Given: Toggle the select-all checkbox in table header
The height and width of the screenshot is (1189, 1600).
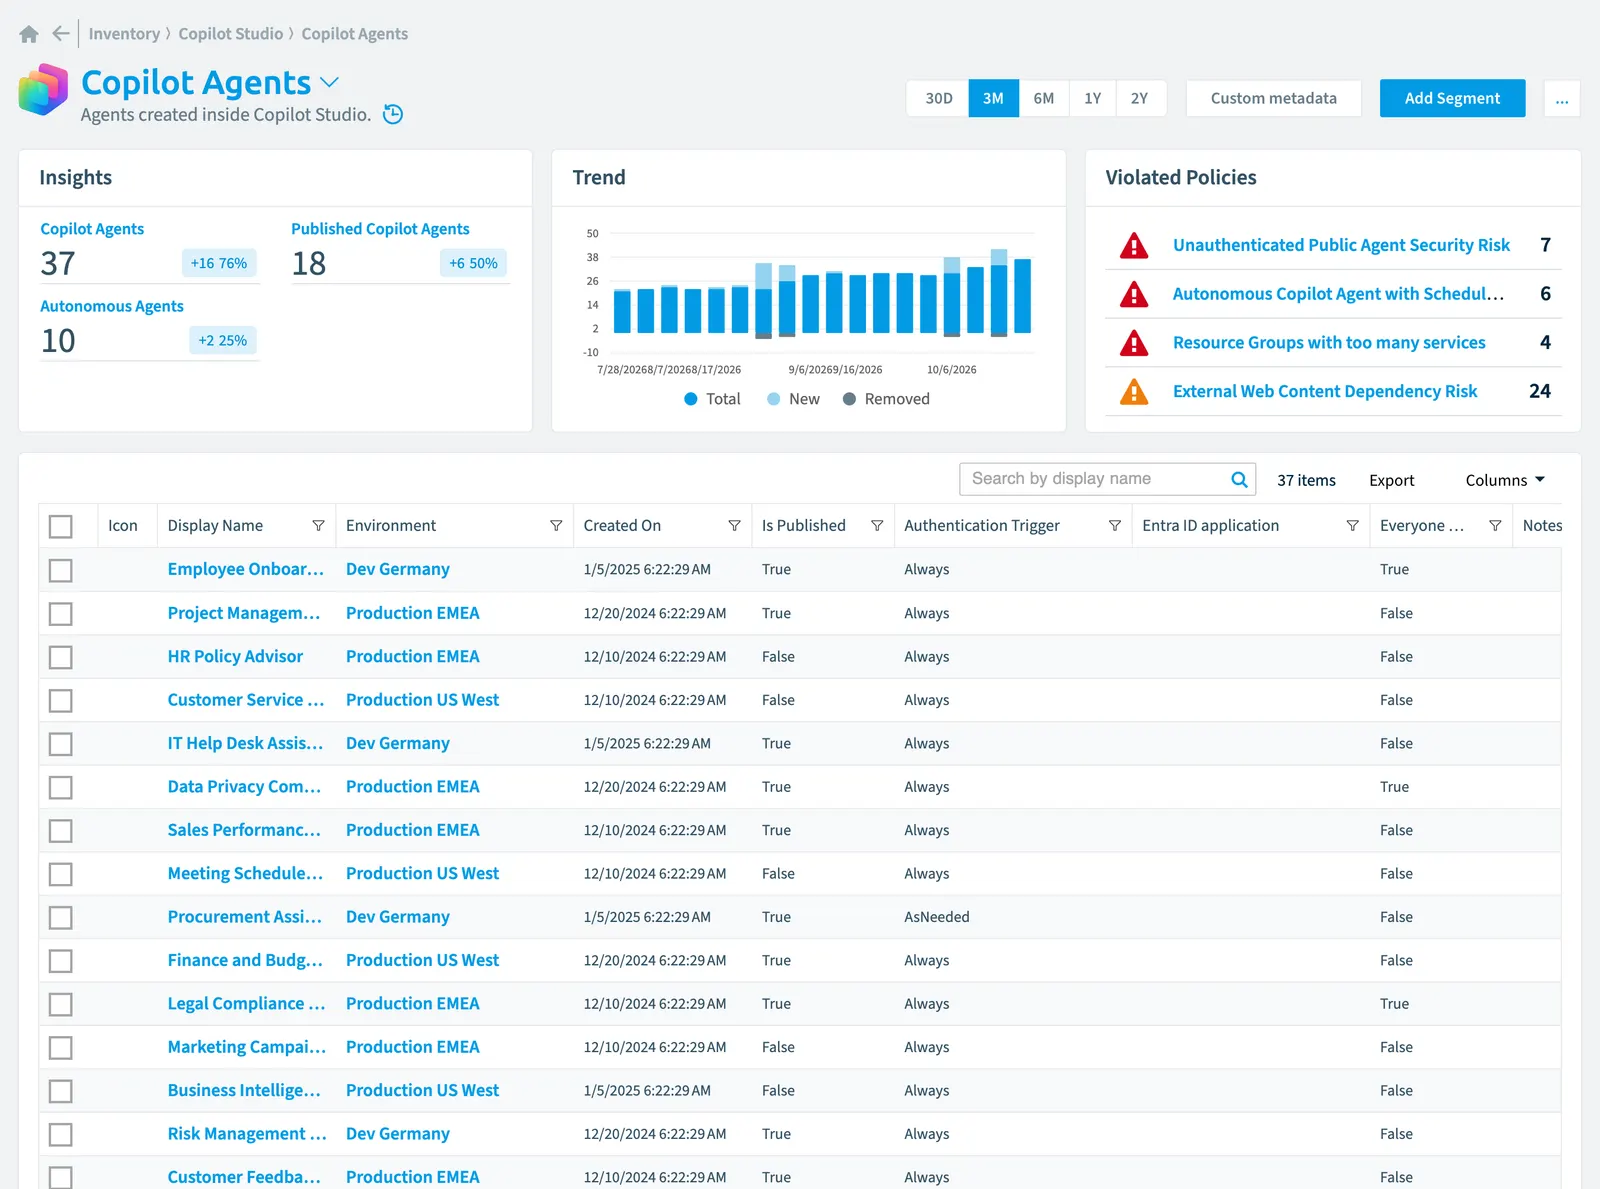Looking at the screenshot, I should (61, 526).
